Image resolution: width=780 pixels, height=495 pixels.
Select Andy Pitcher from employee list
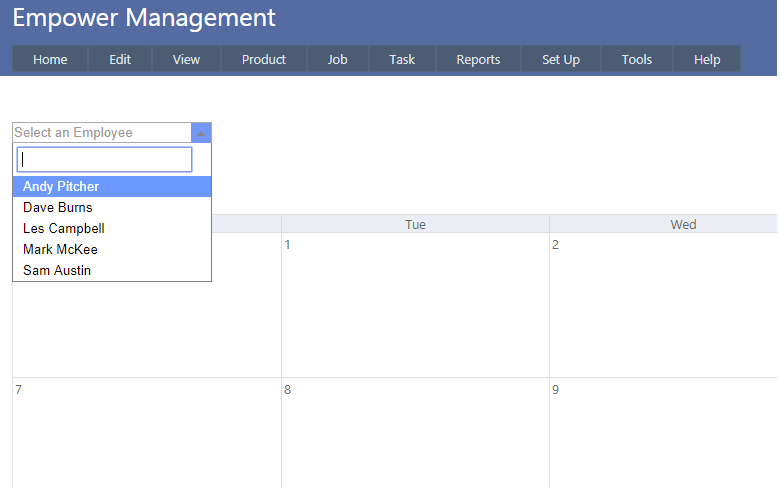click(x=61, y=187)
